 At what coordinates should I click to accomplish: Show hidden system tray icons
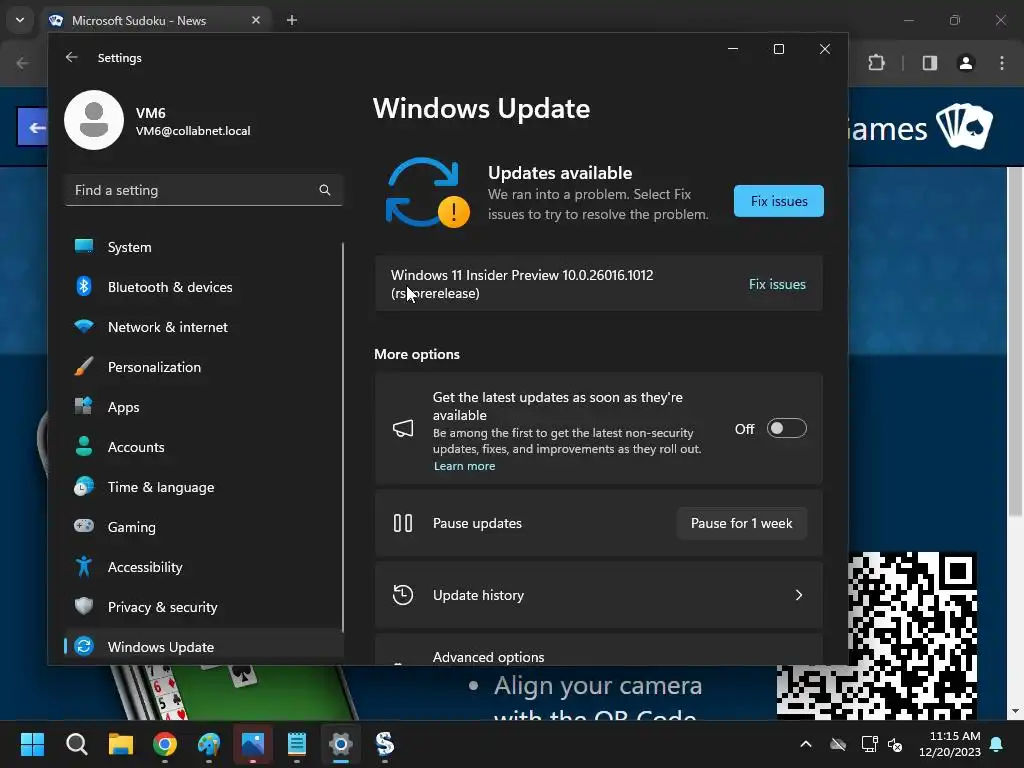pos(806,744)
